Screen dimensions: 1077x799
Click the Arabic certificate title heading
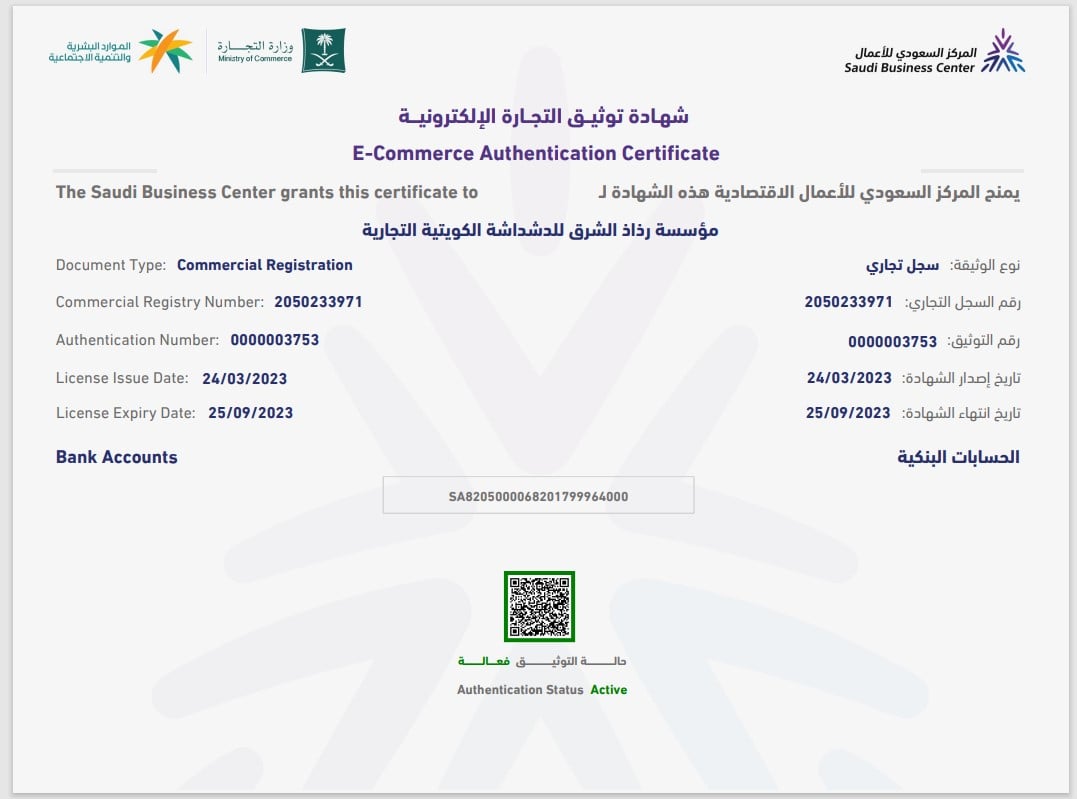tap(544, 116)
